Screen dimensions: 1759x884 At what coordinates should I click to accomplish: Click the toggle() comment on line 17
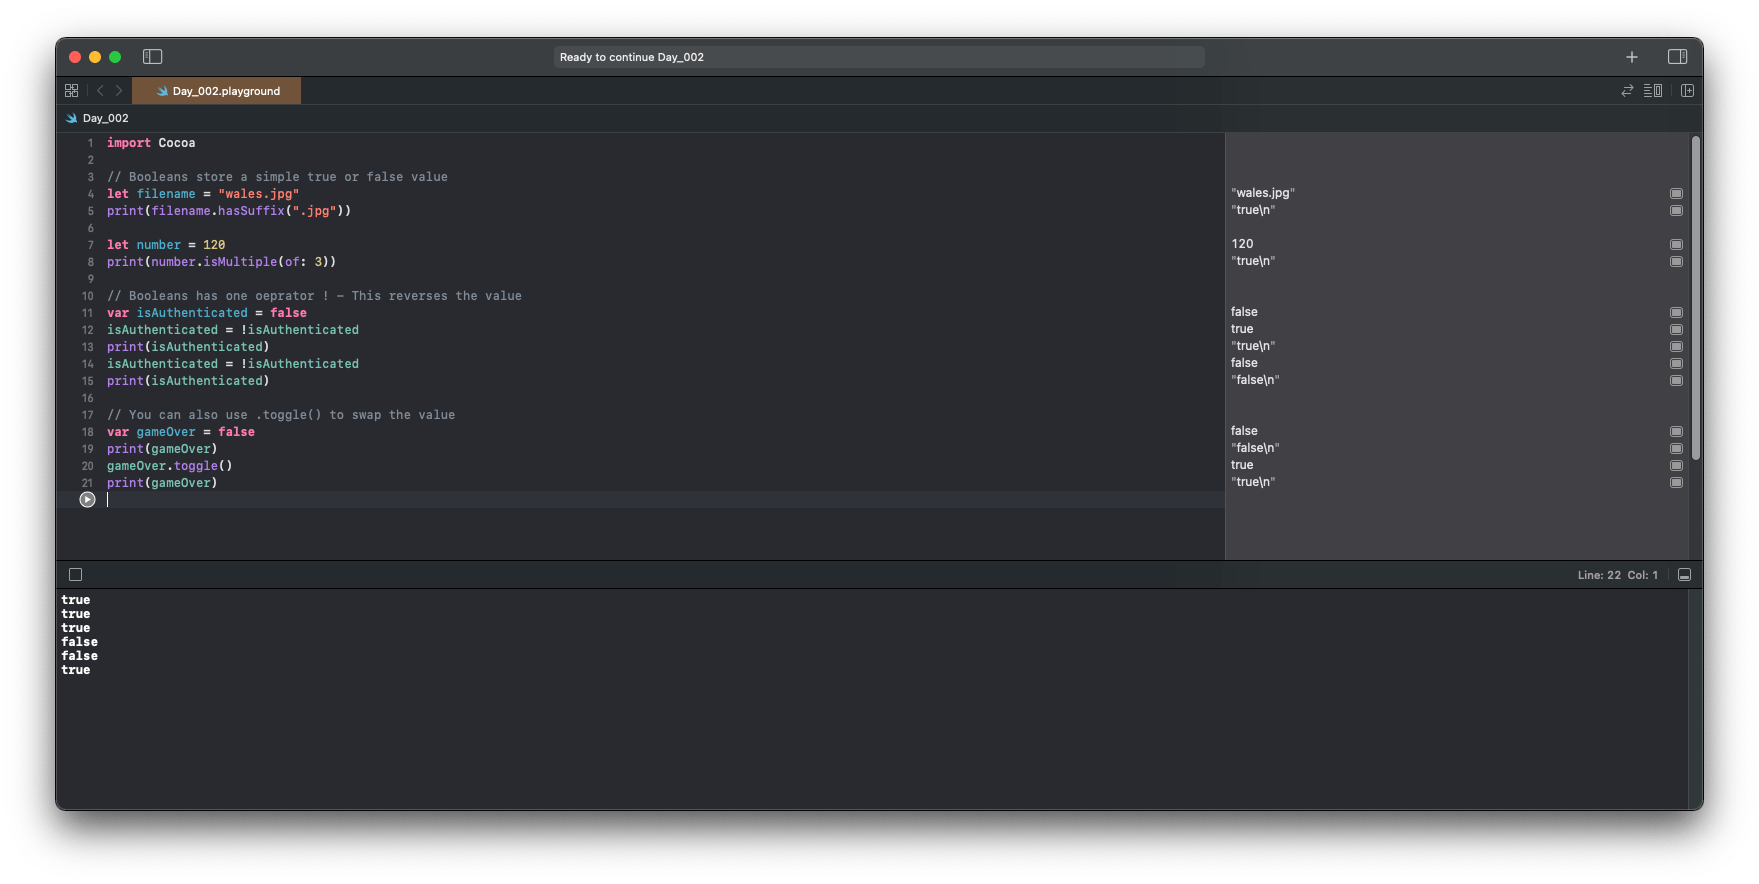click(x=281, y=415)
